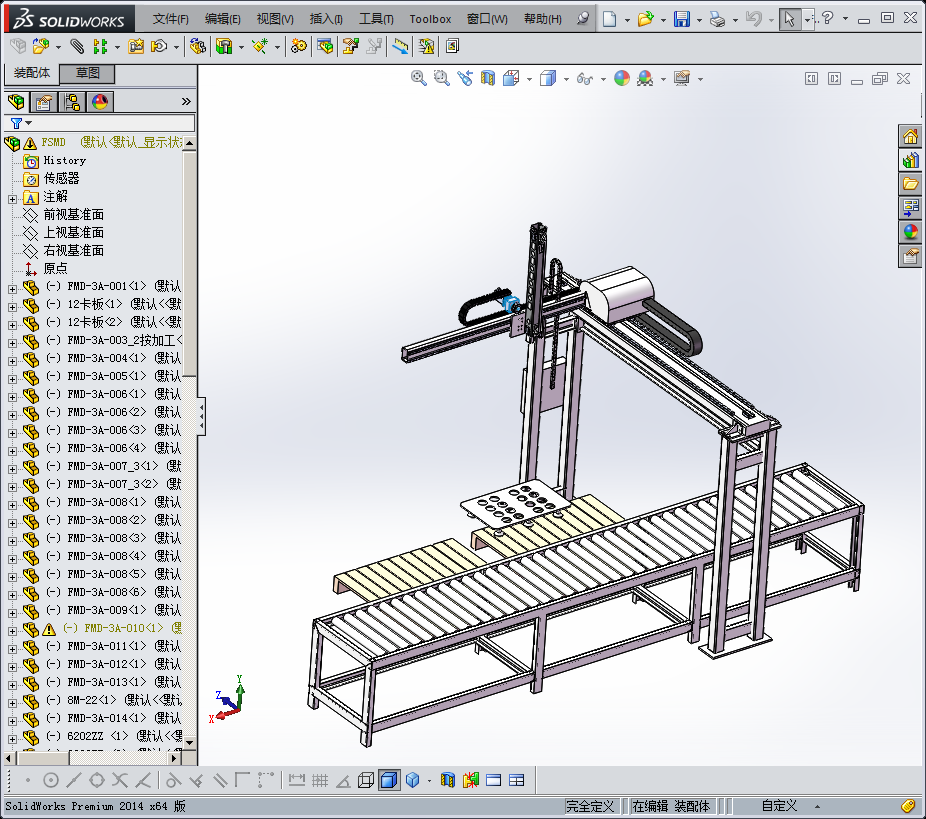Select the 装配体 tab
Screen dimensions: 926x819
click(32, 73)
